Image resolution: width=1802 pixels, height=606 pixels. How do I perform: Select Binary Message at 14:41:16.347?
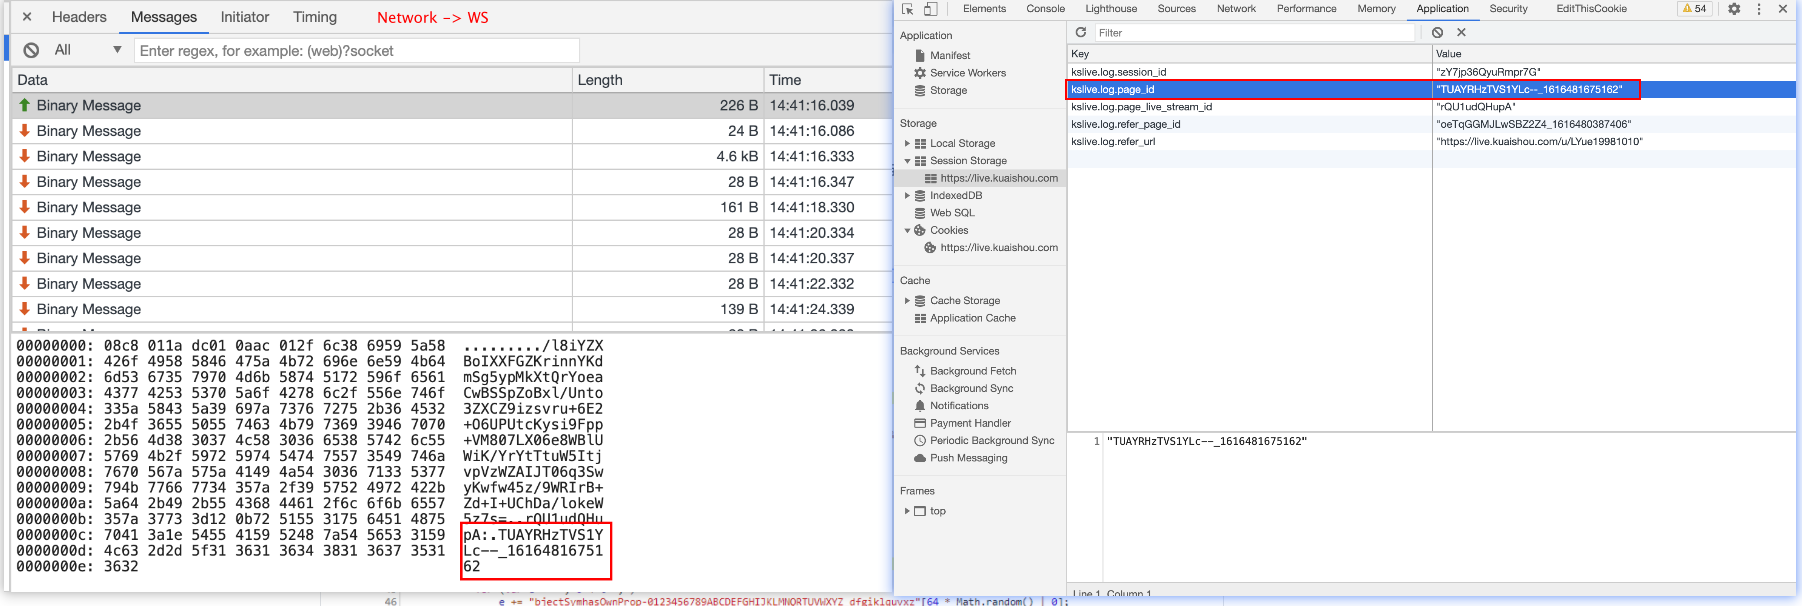point(452,182)
